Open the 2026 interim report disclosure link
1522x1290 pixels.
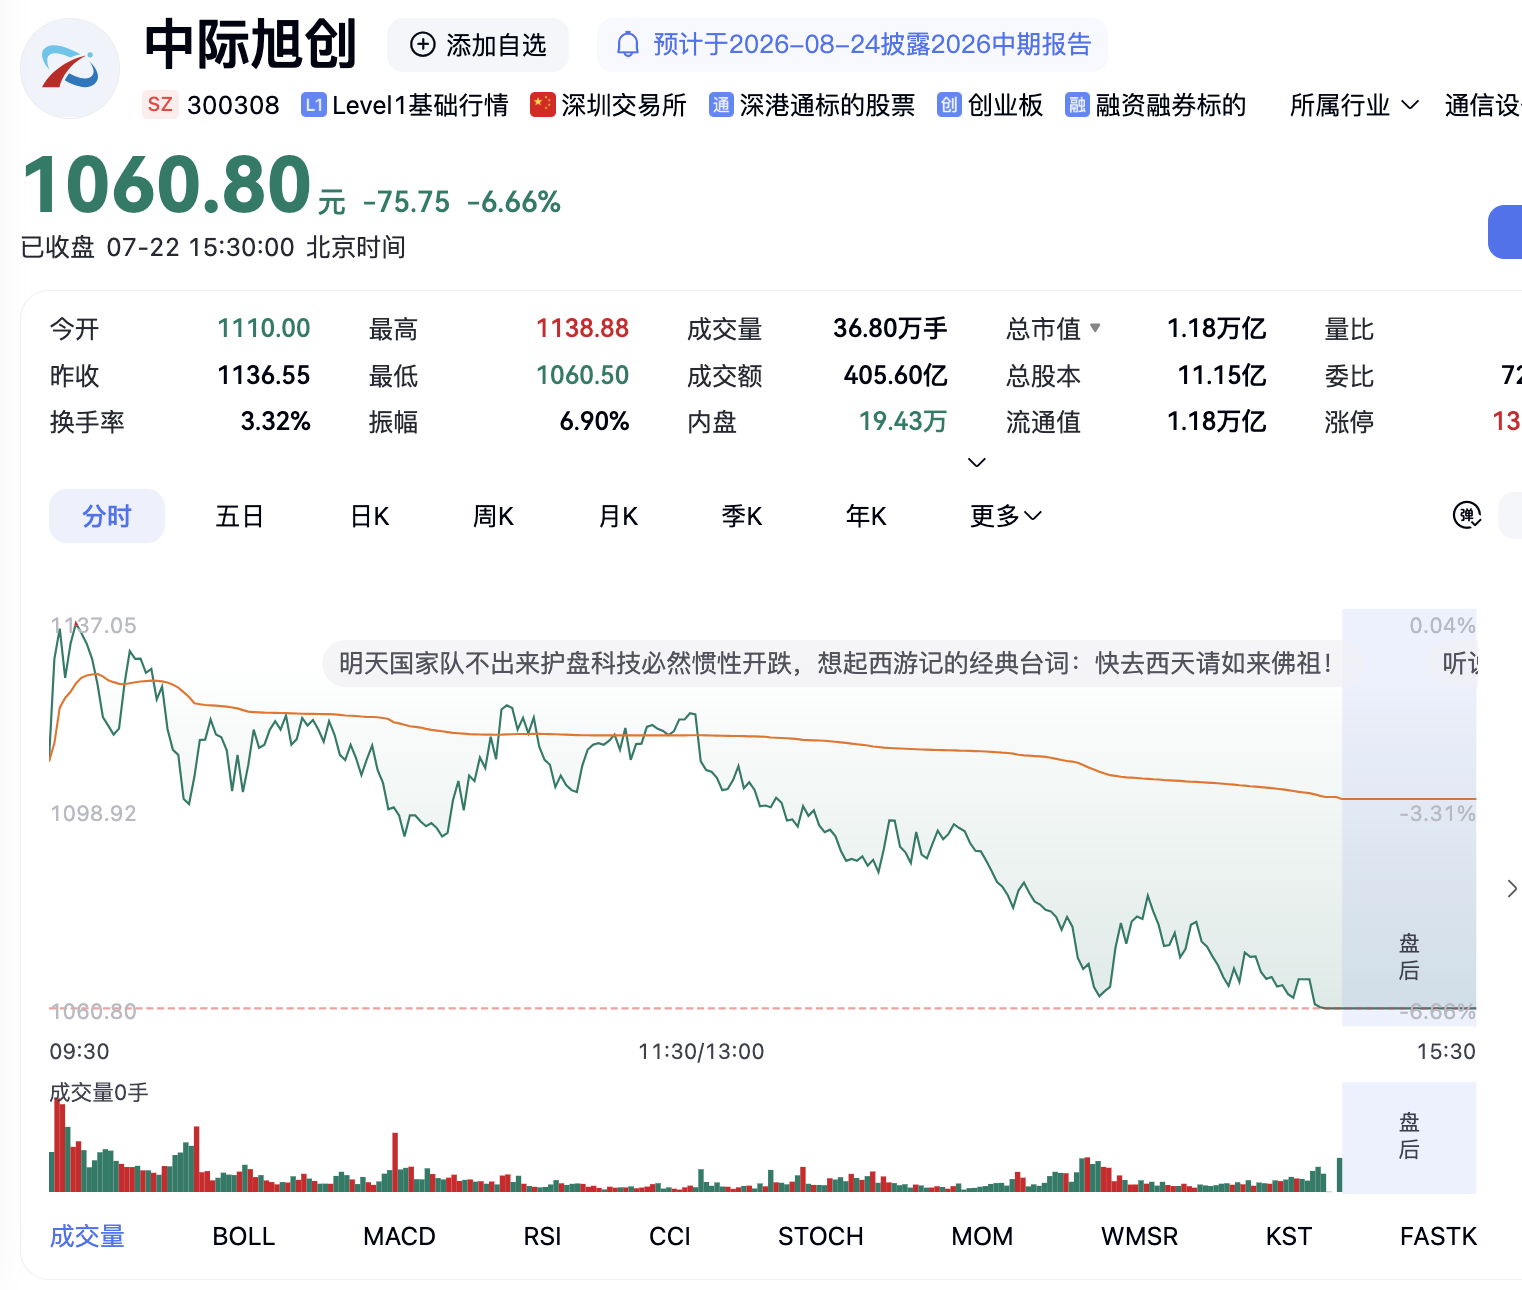pos(872,45)
